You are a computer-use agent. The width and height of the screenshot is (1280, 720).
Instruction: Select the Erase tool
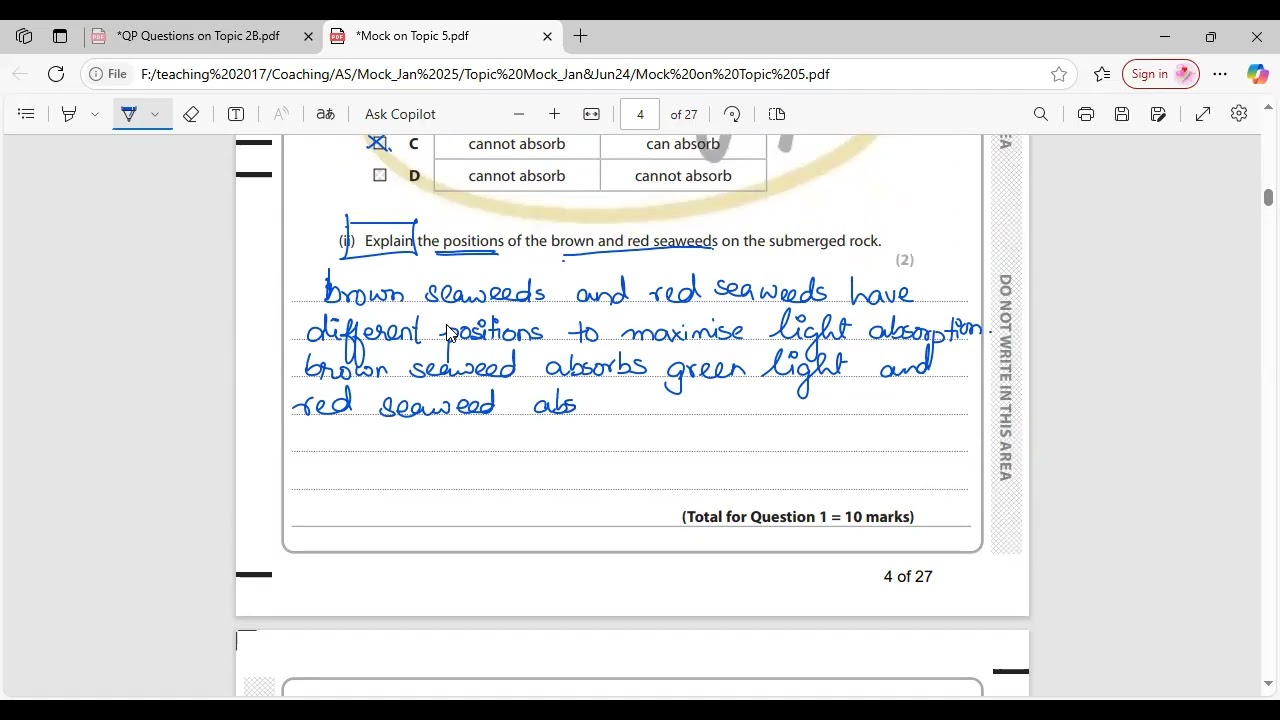point(191,114)
